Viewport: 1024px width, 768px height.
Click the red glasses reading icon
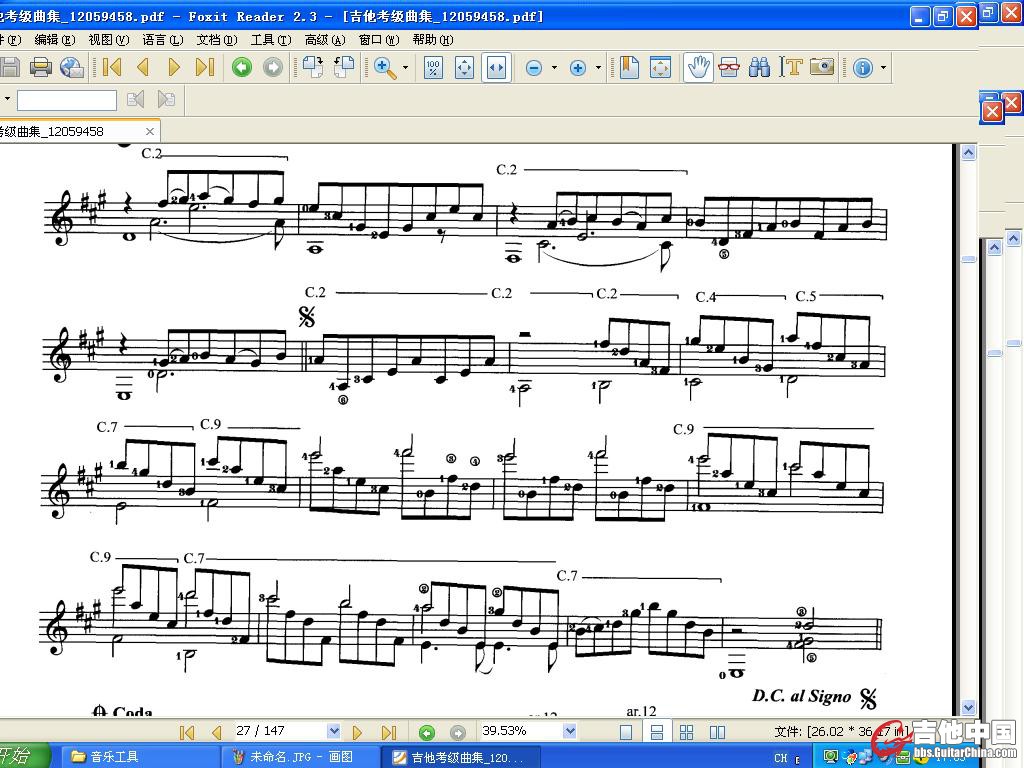click(x=729, y=67)
